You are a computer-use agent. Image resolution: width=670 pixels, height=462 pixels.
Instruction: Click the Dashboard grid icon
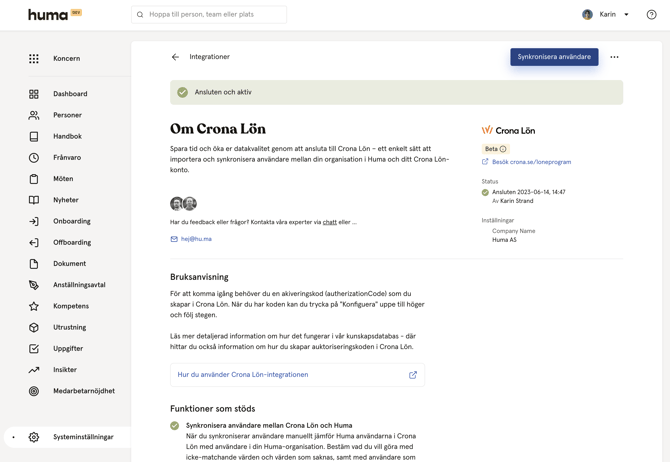34,94
